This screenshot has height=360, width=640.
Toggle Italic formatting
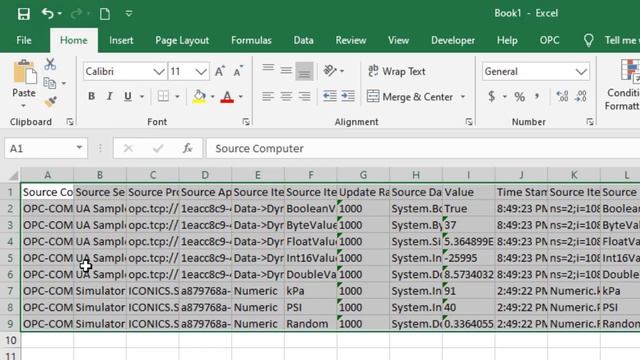[109, 96]
